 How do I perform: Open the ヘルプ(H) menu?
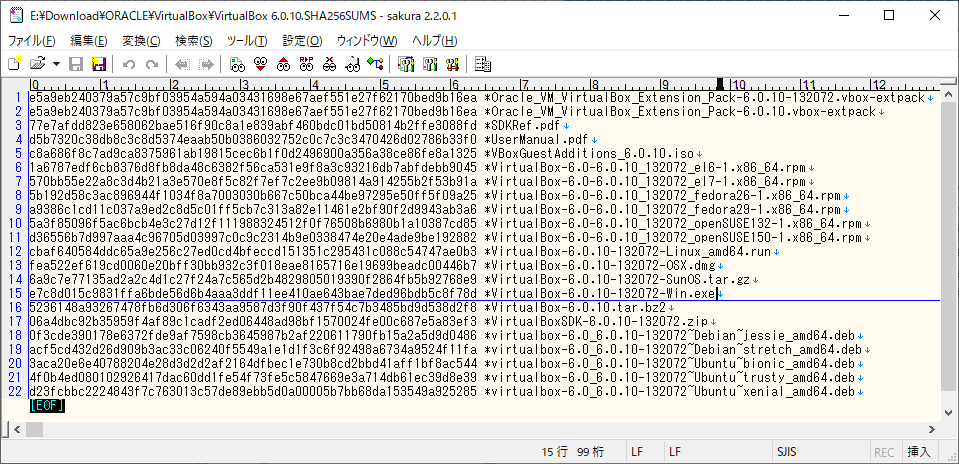tap(434, 41)
